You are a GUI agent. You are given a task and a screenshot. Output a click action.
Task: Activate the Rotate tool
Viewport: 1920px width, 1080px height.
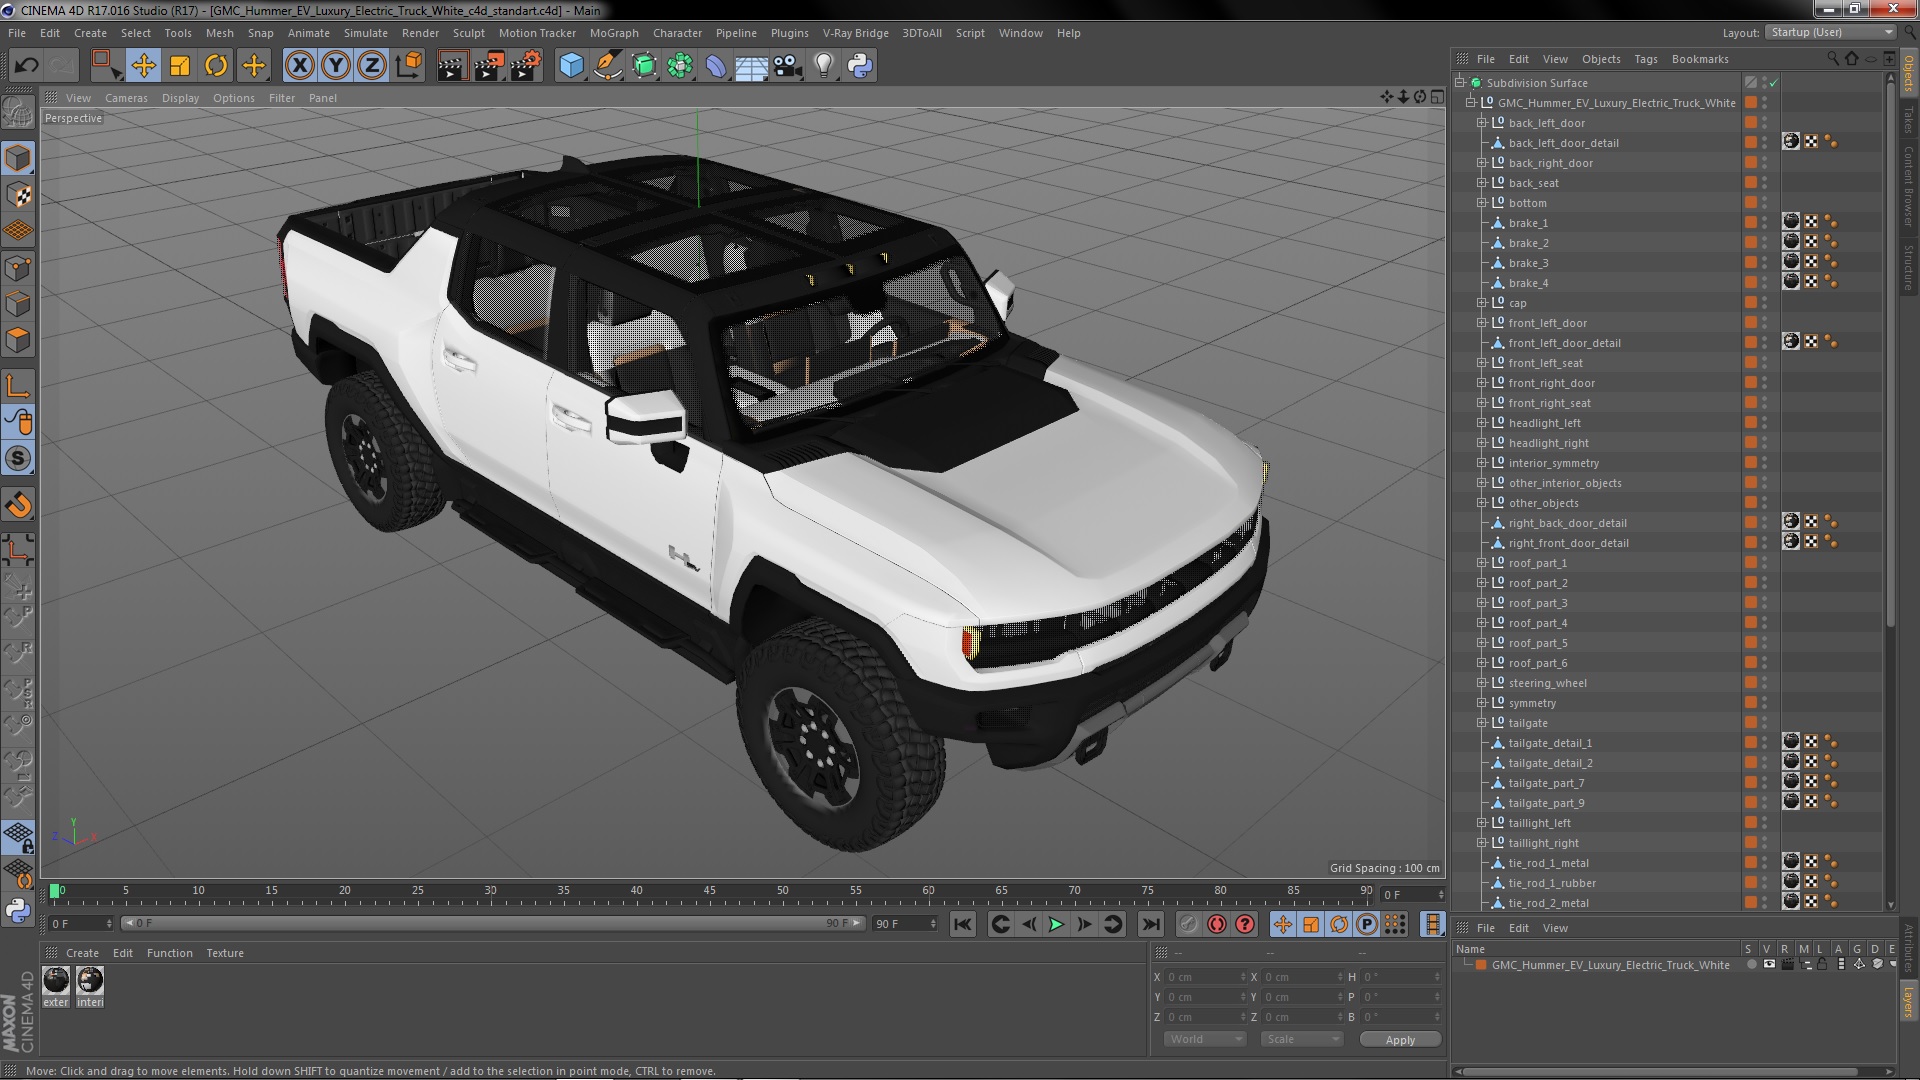pyautogui.click(x=216, y=66)
